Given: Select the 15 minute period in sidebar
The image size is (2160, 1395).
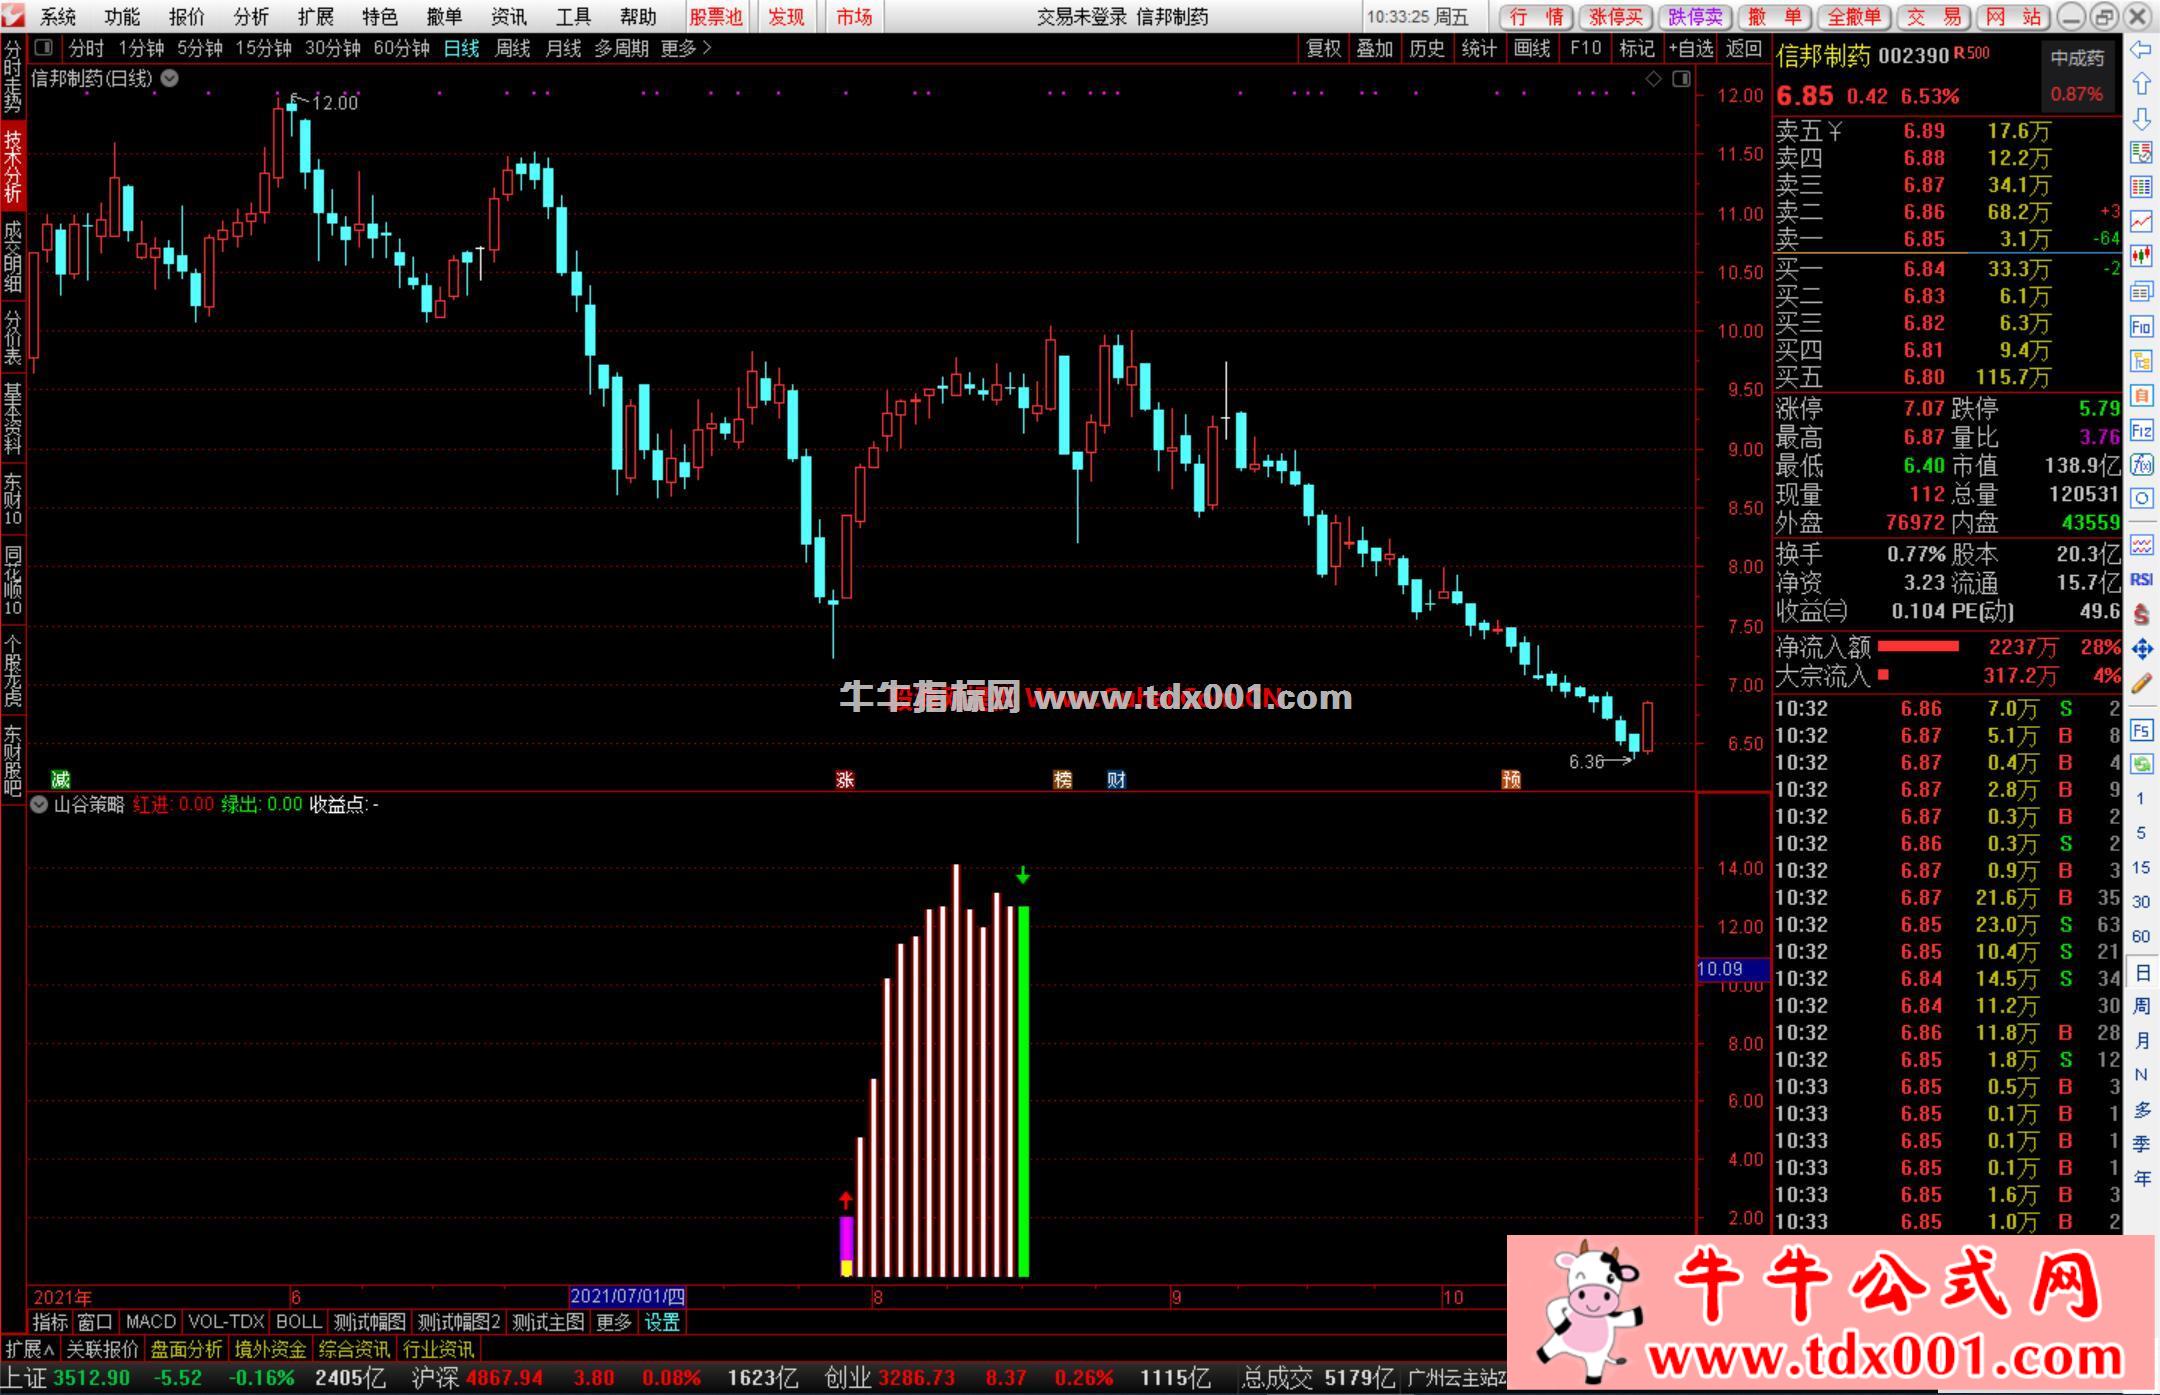Looking at the screenshot, I should (x=2141, y=868).
